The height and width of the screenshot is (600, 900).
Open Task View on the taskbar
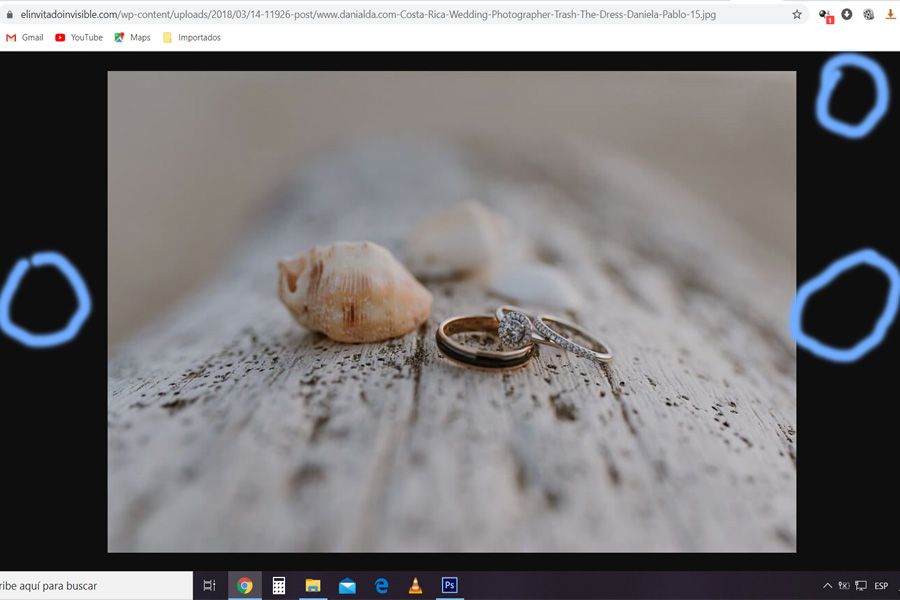point(210,586)
